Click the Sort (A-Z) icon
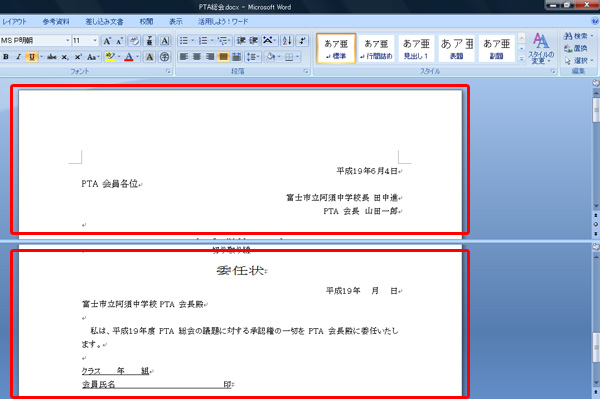Screen dimensions: 600x399 point(287,41)
